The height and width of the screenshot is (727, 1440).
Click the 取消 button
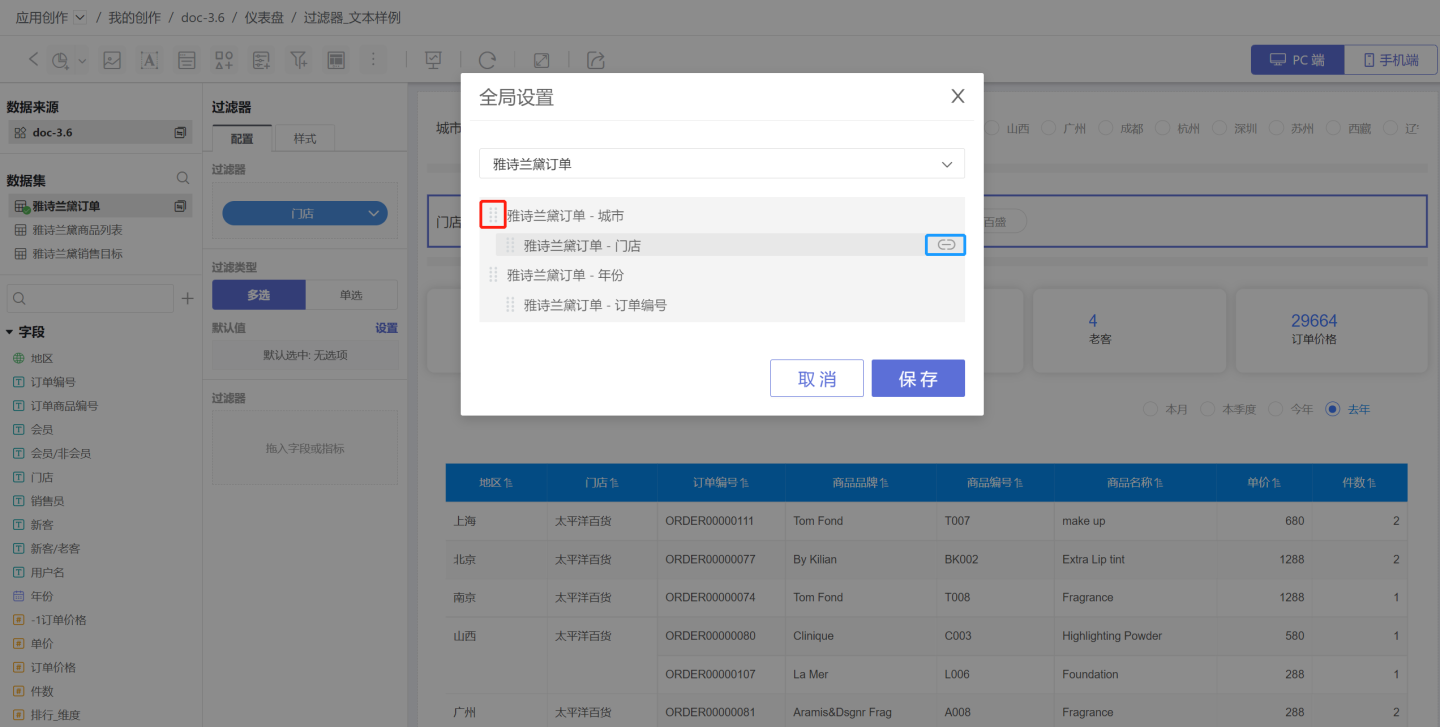pyautogui.click(x=816, y=379)
